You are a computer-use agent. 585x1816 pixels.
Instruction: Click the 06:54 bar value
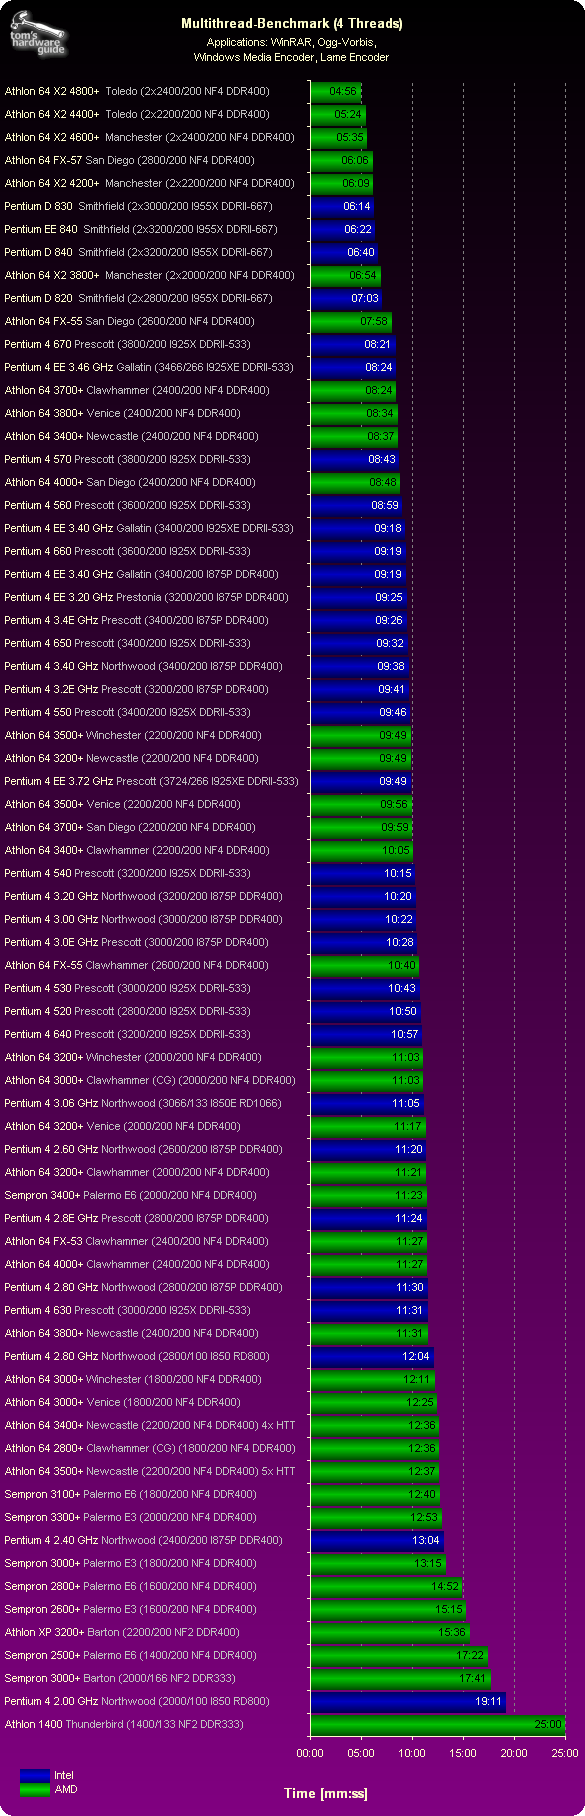pyautogui.click(x=363, y=275)
